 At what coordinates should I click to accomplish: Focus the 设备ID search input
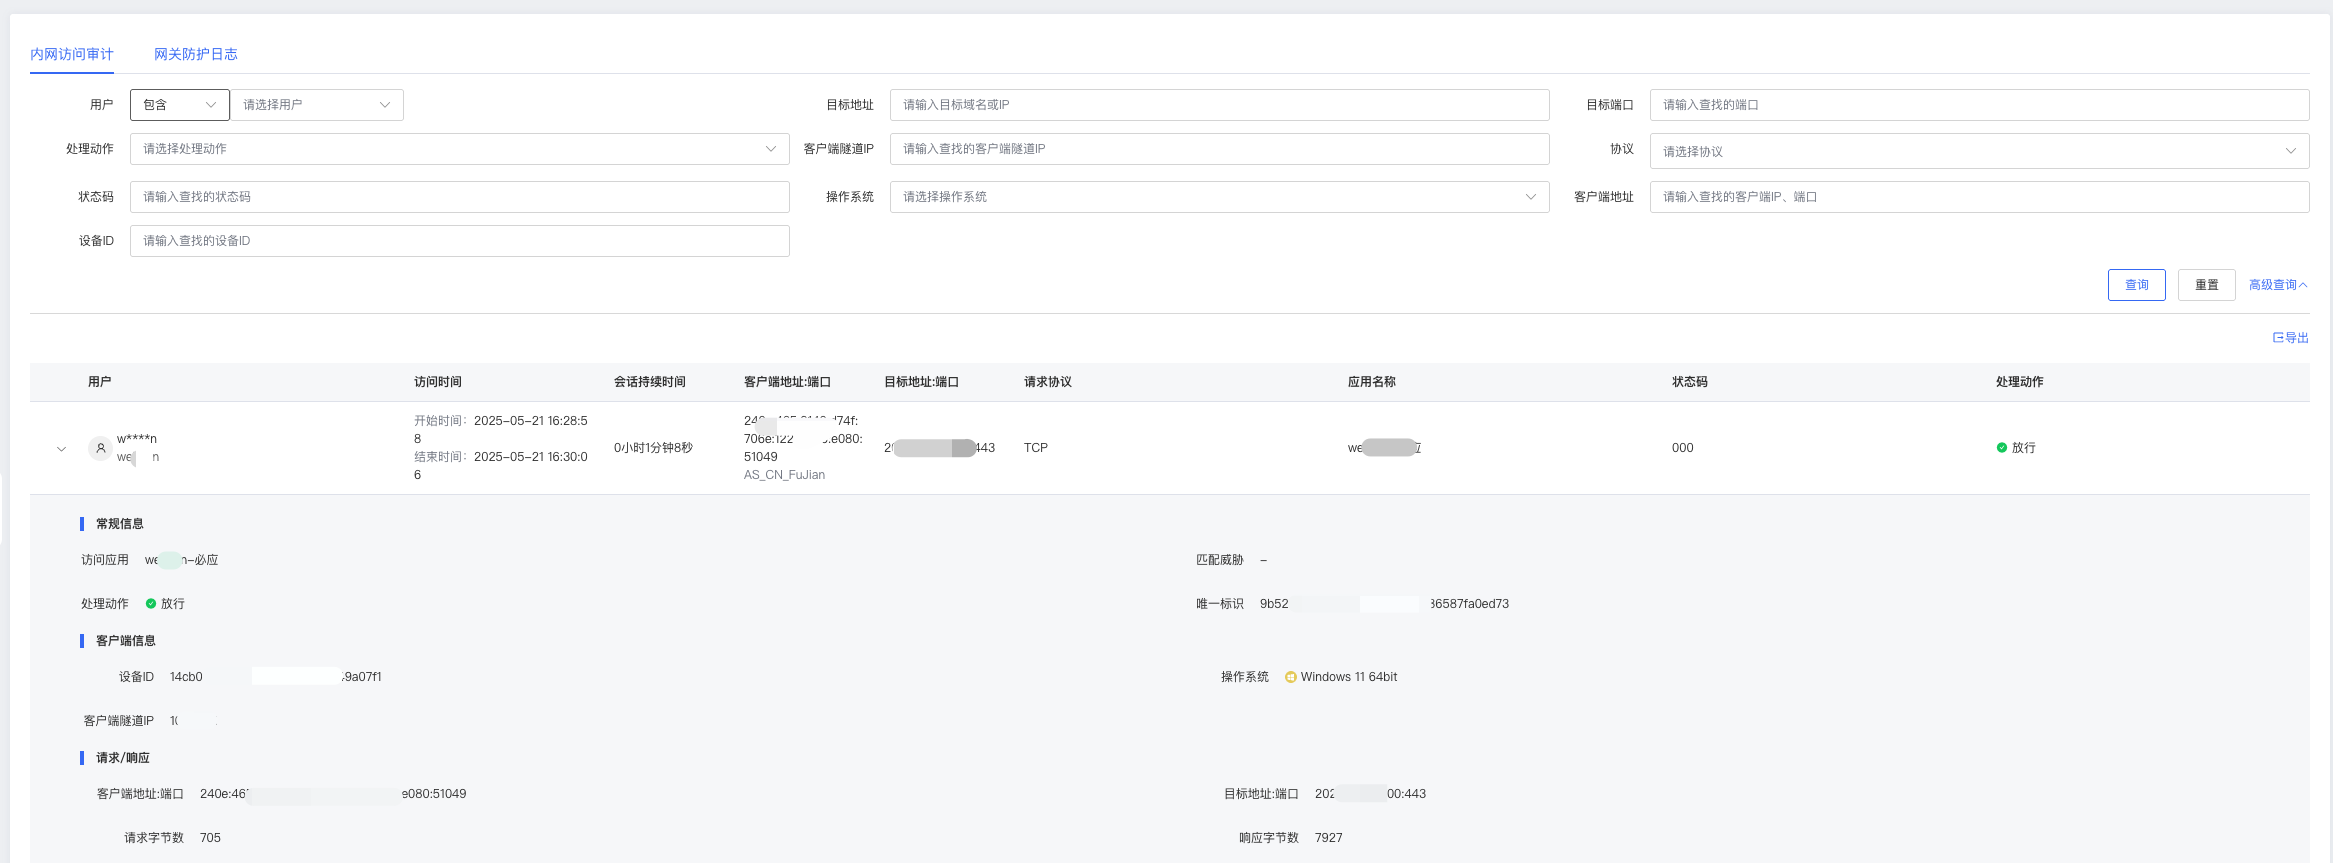click(x=459, y=241)
